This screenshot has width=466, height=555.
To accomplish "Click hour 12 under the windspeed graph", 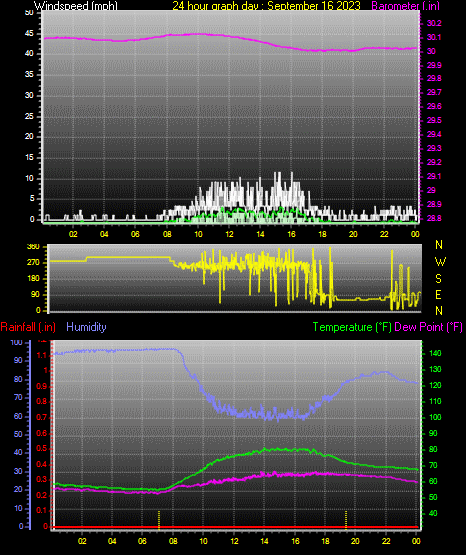I will click(229, 234).
